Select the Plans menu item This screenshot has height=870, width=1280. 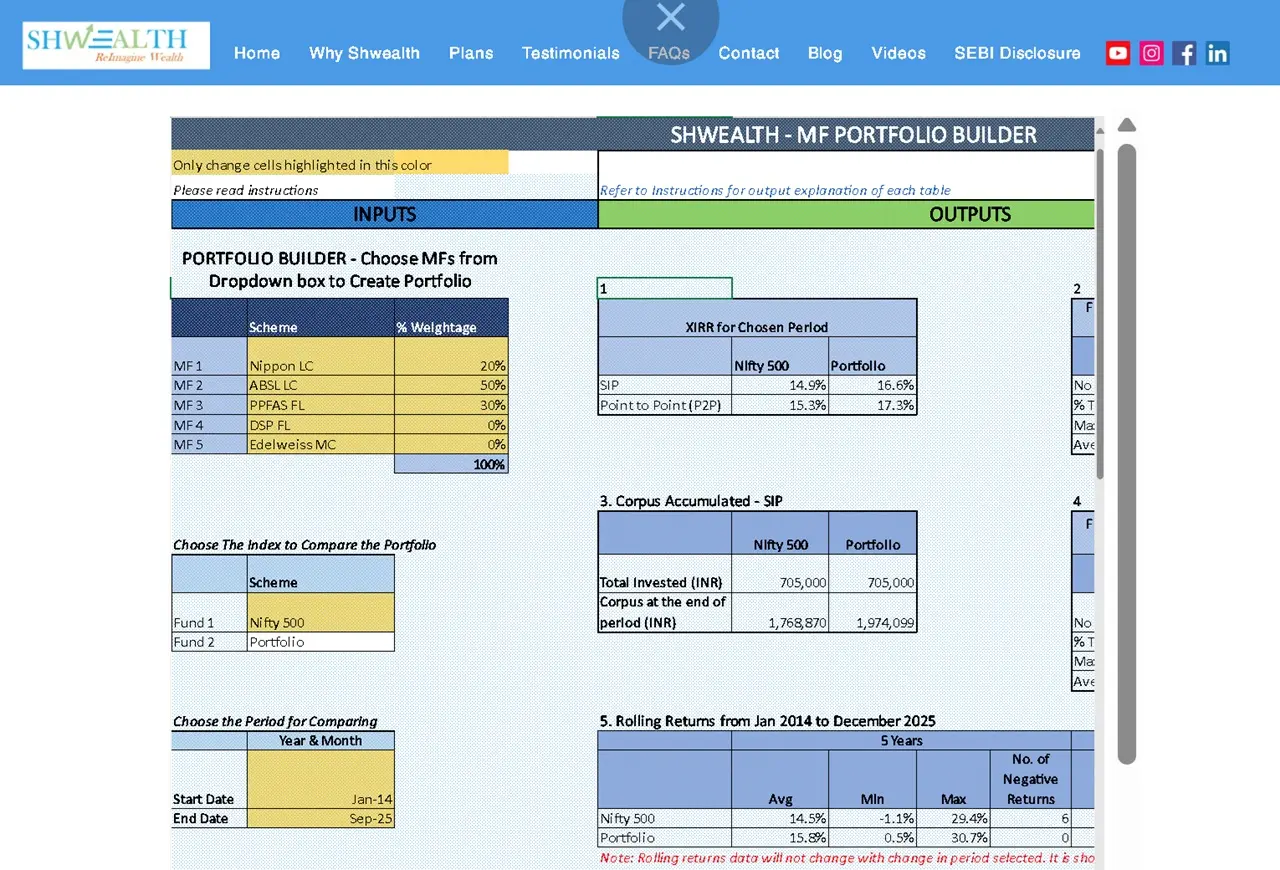[471, 53]
